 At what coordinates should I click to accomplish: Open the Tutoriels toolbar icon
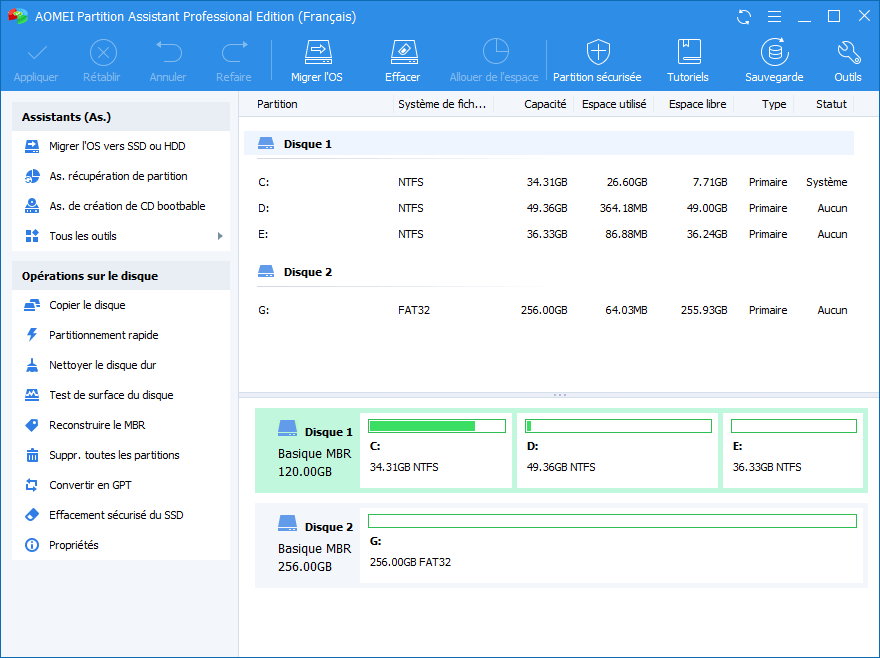pyautogui.click(x=688, y=53)
